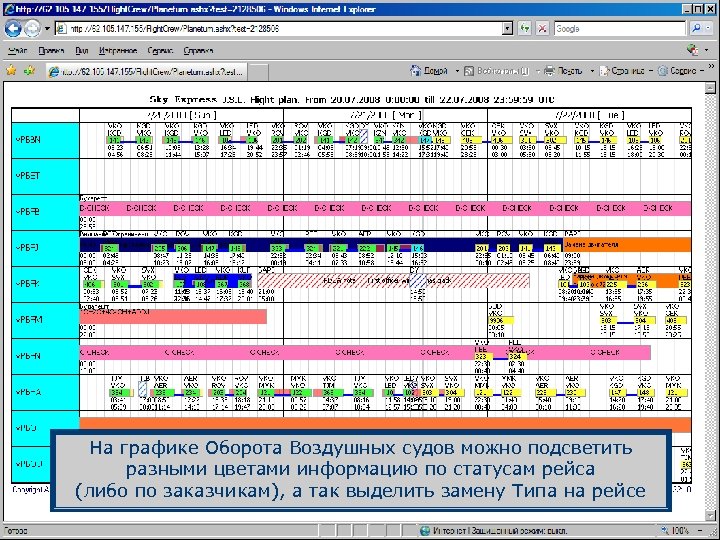Click the VPBFM aircraft row label
The width and height of the screenshot is (720, 540).
(45, 320)
